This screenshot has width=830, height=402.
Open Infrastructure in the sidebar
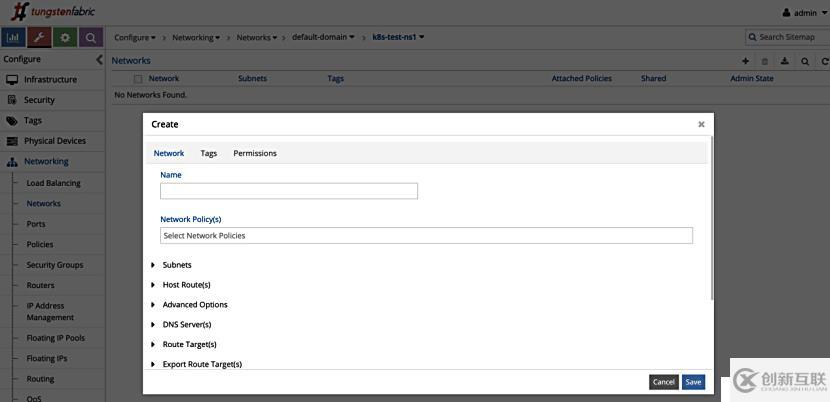tap(50, 79)
